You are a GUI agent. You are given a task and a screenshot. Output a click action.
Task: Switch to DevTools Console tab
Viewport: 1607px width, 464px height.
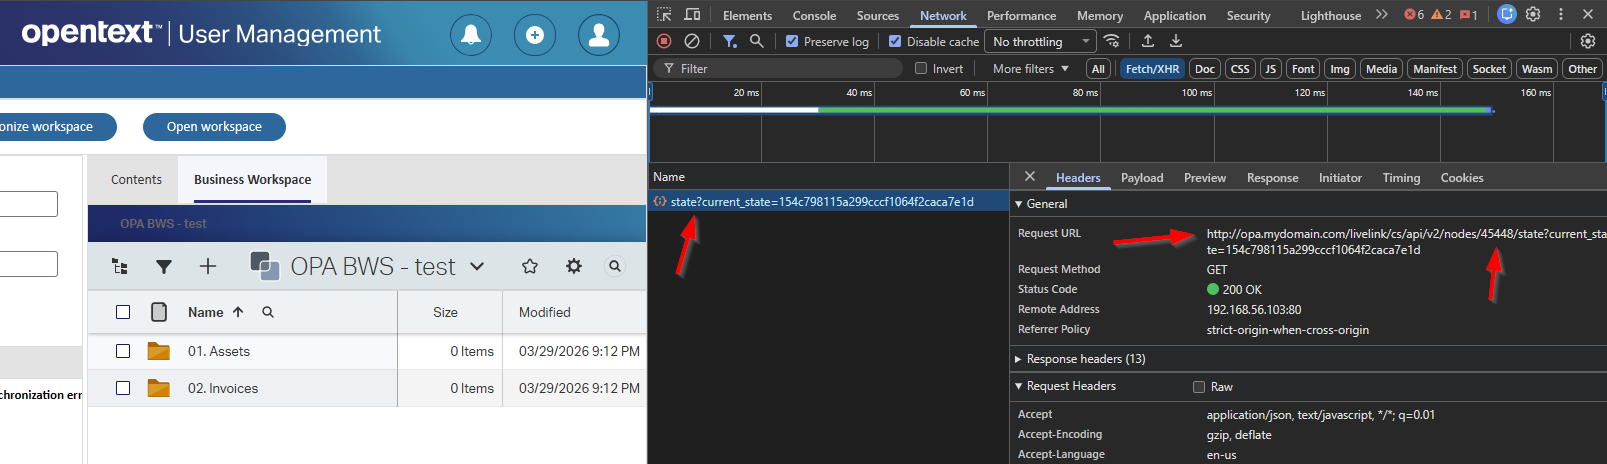pos(814,15)
